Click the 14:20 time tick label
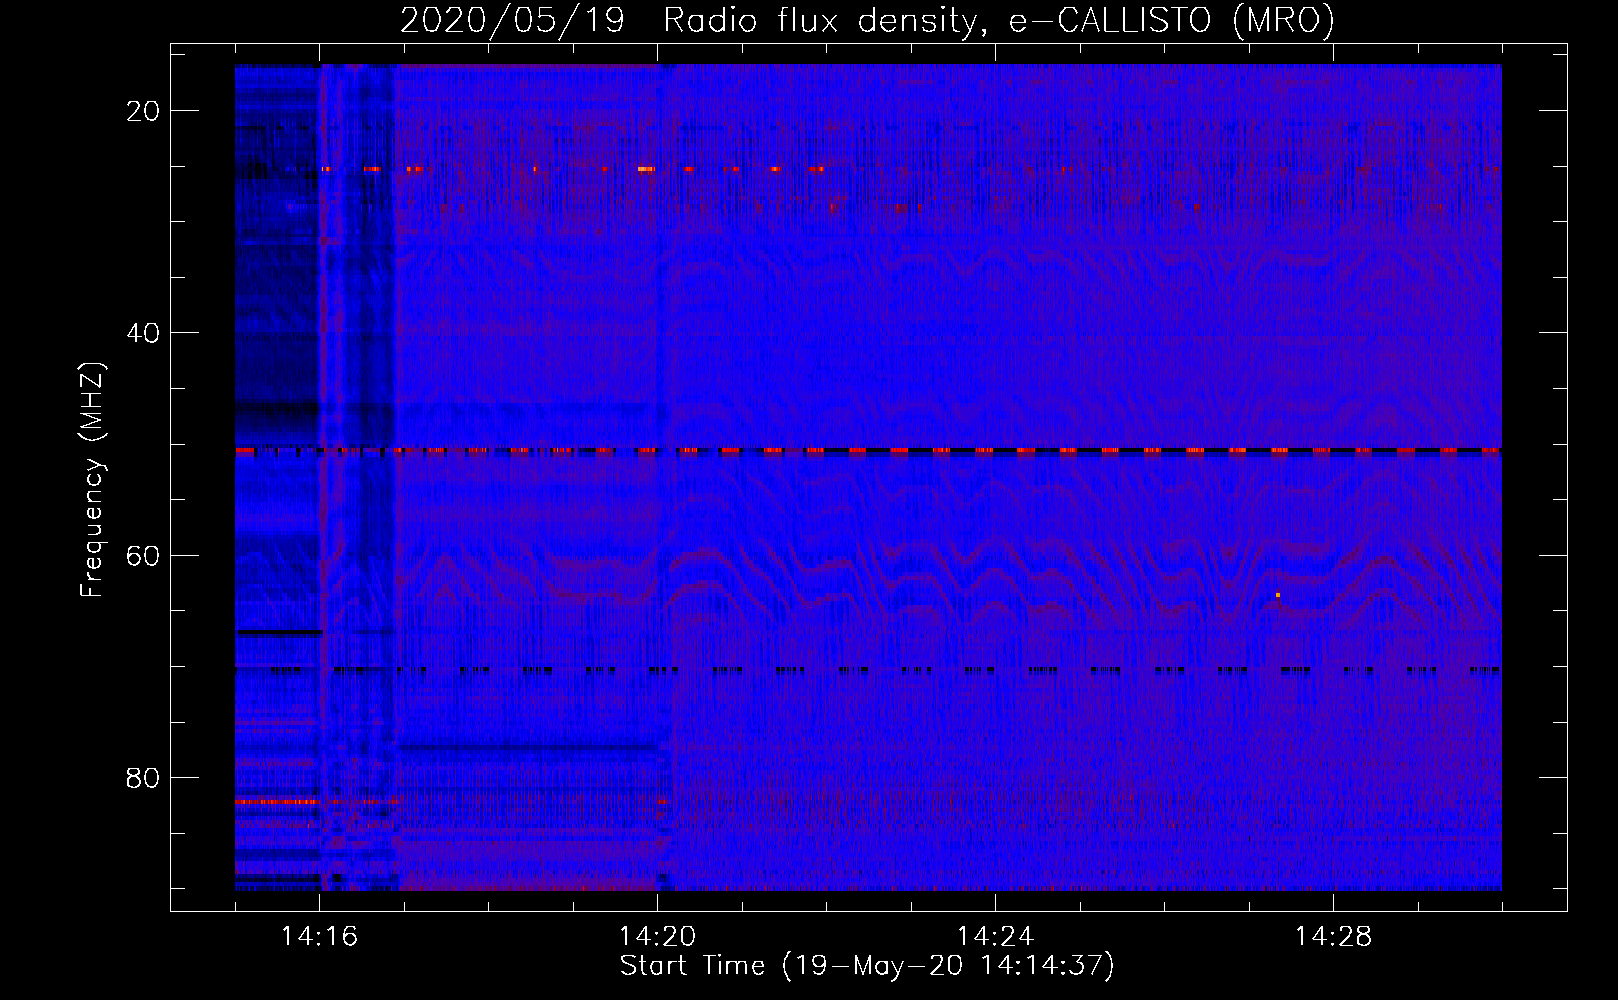 (657, 937)
